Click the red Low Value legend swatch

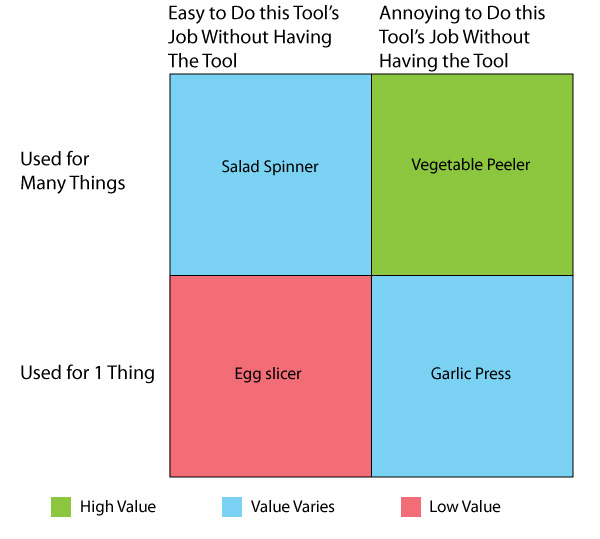[411, 507]
